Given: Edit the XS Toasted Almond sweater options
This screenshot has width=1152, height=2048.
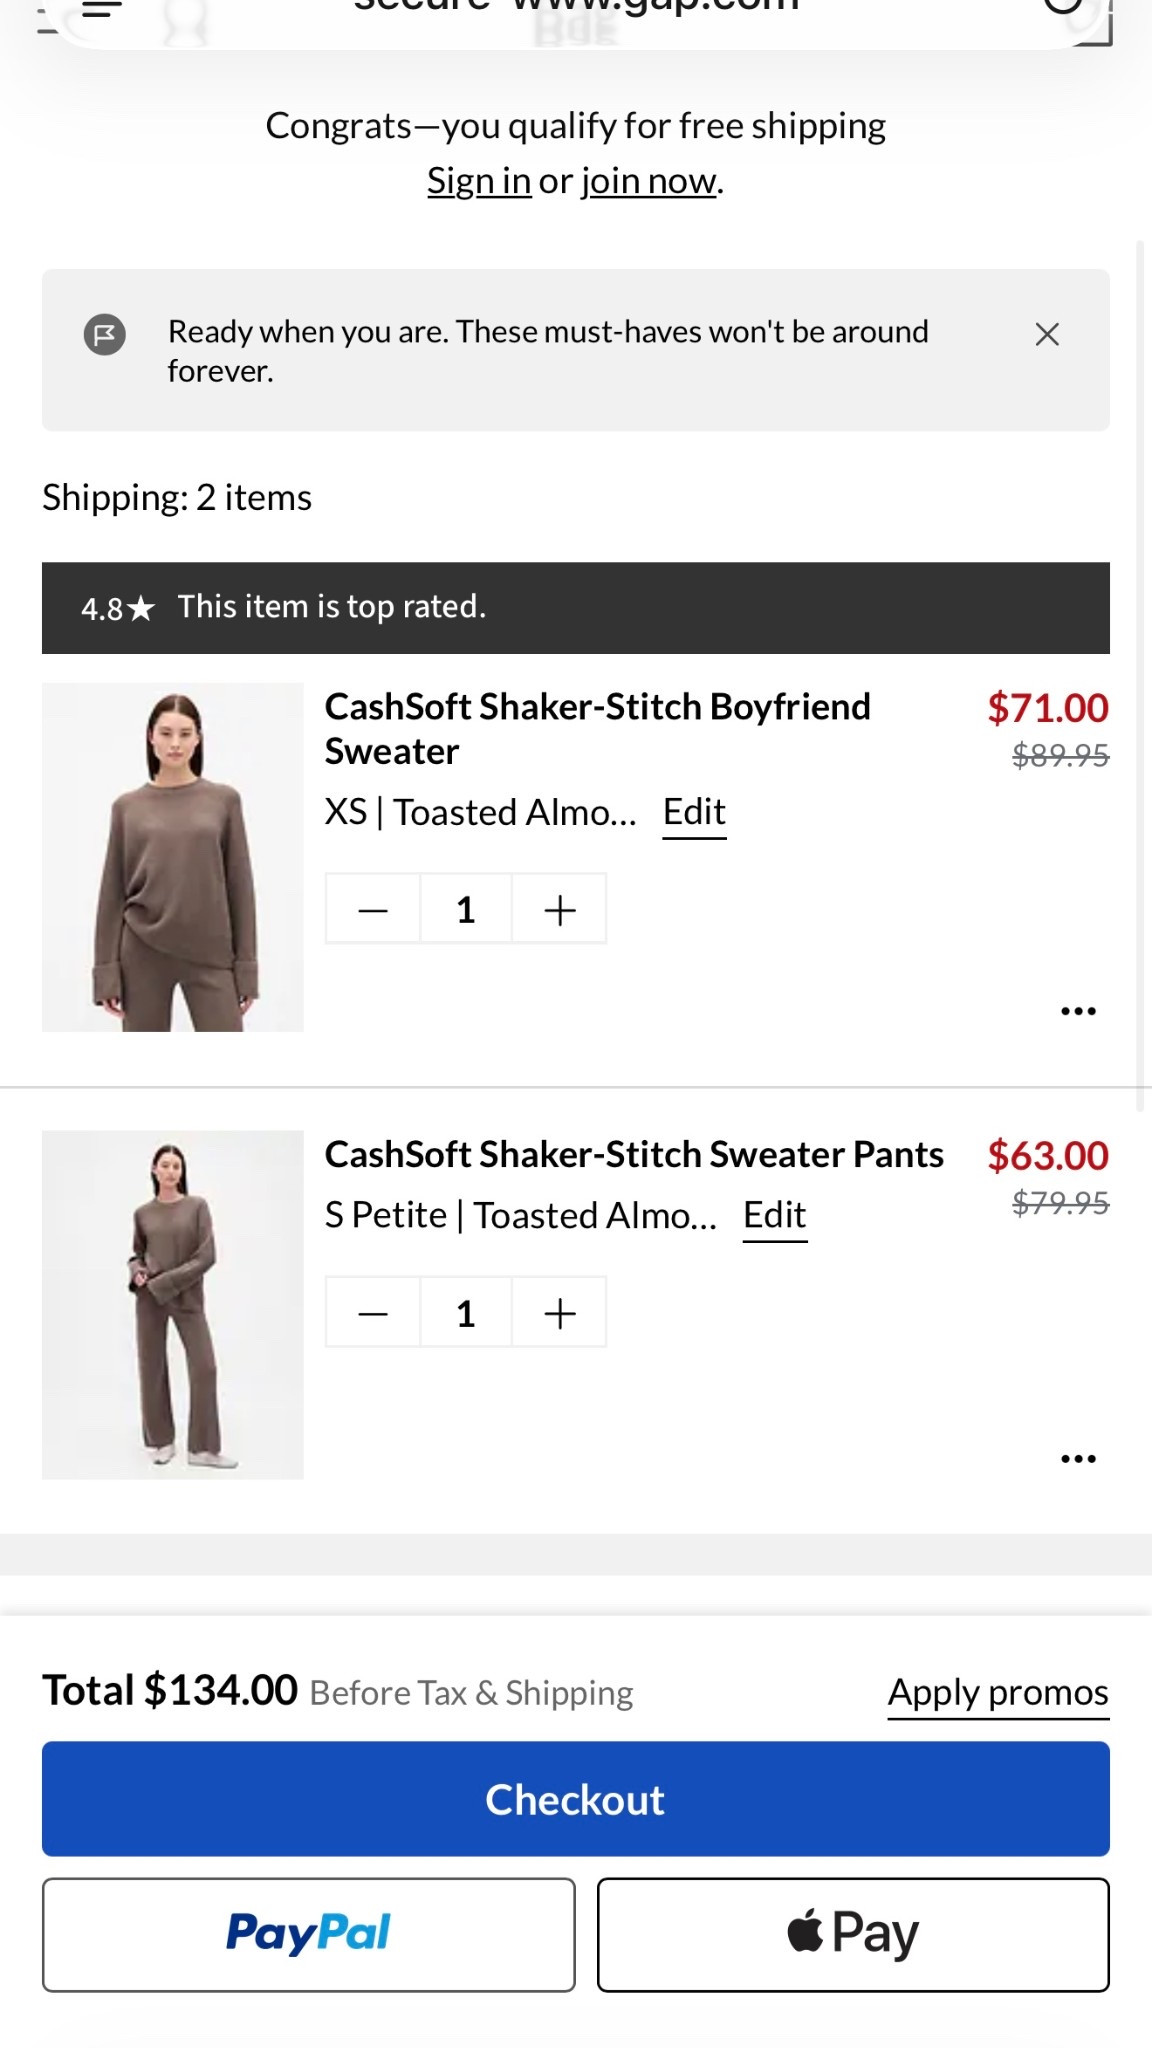Looking at the screenshot, I should pyautogui.click(x=694, y=812).
